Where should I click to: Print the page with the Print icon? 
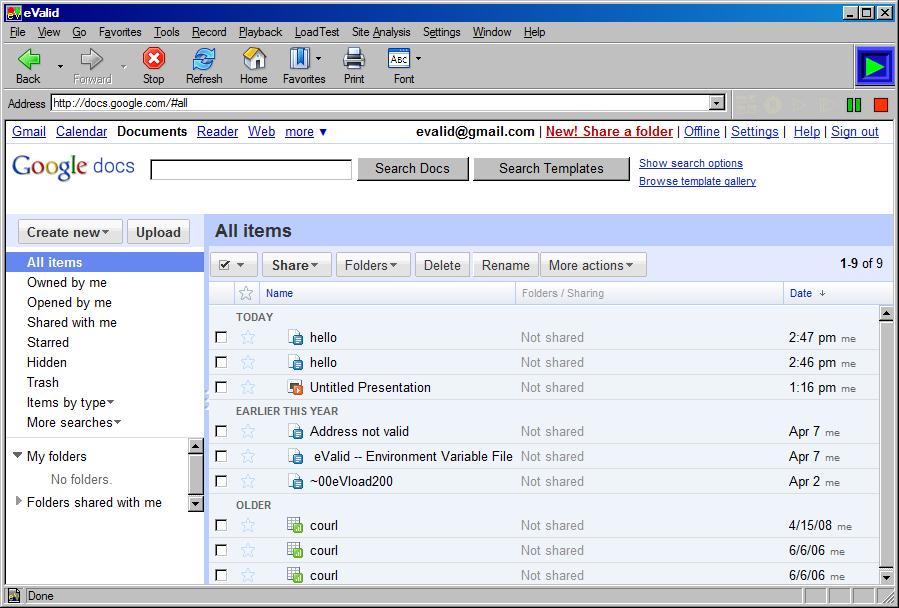point(354,59)
